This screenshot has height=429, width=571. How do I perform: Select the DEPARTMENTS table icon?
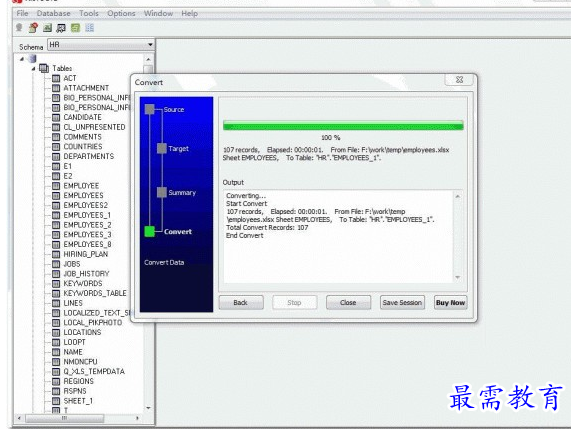click(56, 157)
